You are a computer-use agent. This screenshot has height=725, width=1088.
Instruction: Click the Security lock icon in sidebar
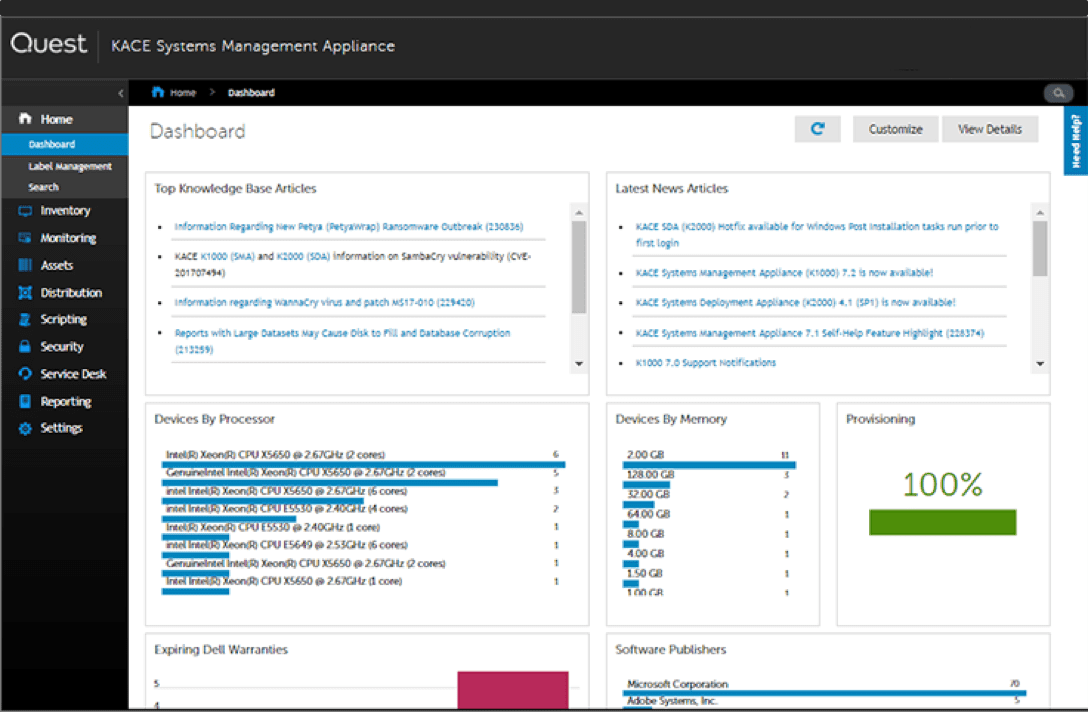pyautogui.click(x=25, y=347)
